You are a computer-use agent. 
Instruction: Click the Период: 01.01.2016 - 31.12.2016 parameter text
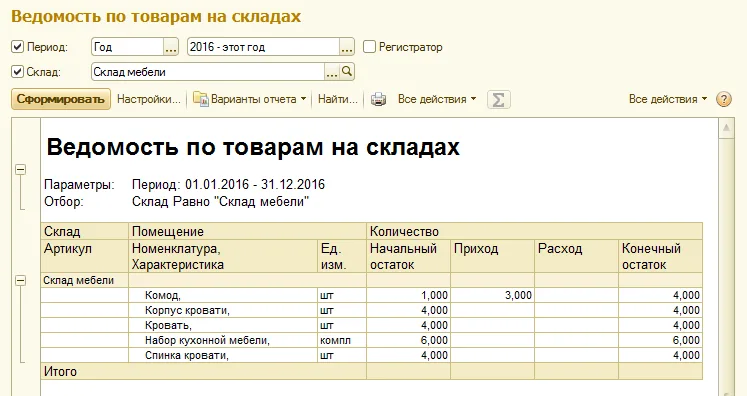click(x=228, y=184)
